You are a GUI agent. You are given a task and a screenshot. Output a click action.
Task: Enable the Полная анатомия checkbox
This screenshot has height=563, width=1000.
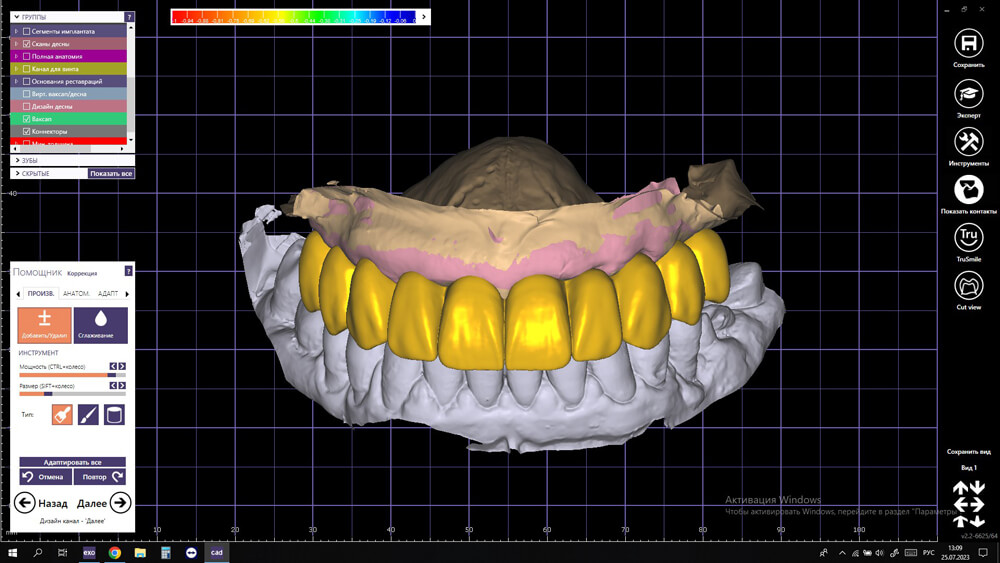tap(26, 56)
